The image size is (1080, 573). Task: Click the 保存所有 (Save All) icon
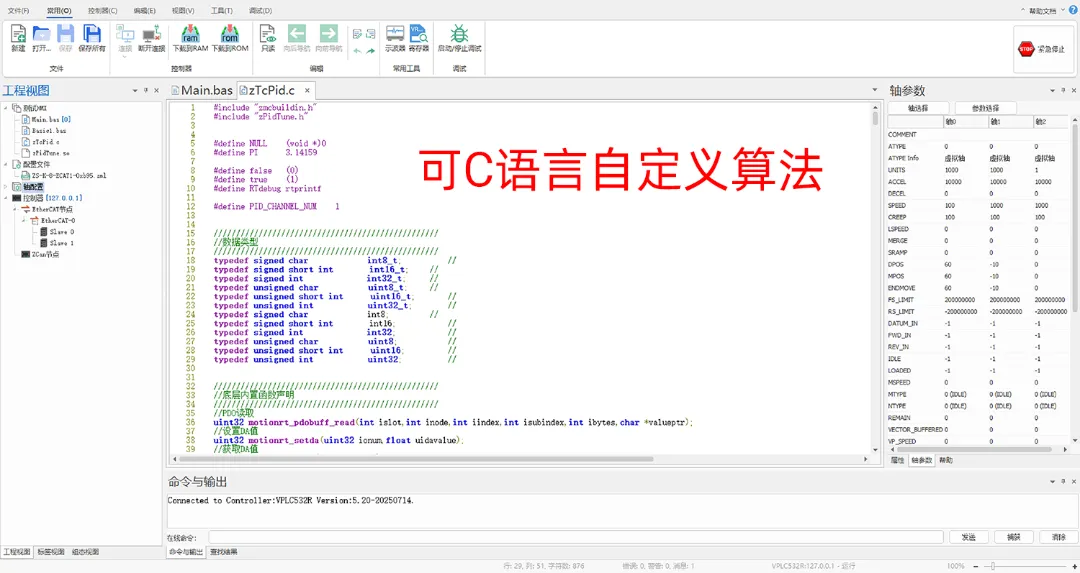point(92,34)
